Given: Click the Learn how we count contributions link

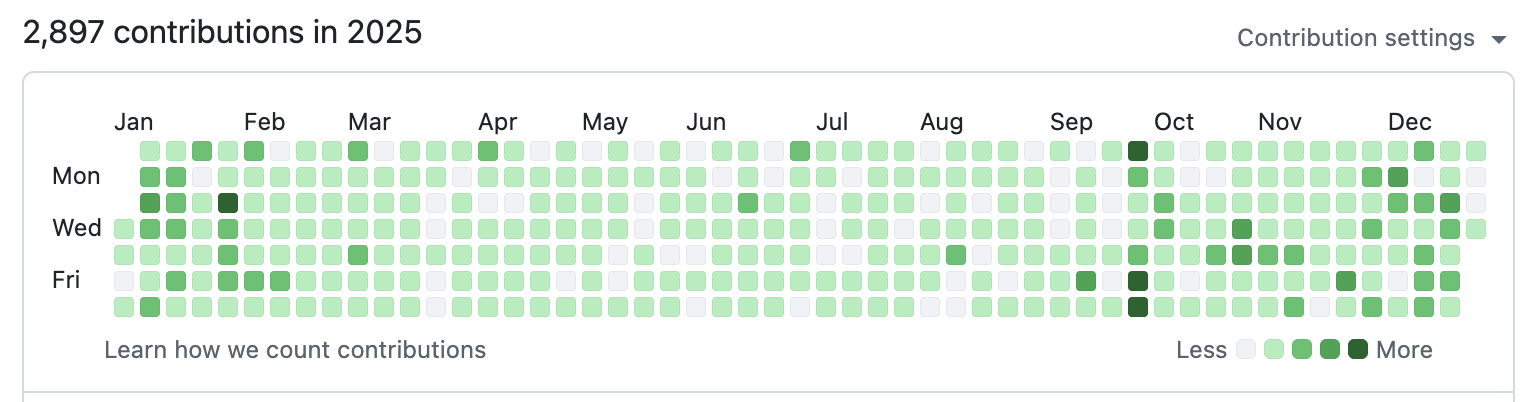Looking at the screenshot, I should click(295, 350).
